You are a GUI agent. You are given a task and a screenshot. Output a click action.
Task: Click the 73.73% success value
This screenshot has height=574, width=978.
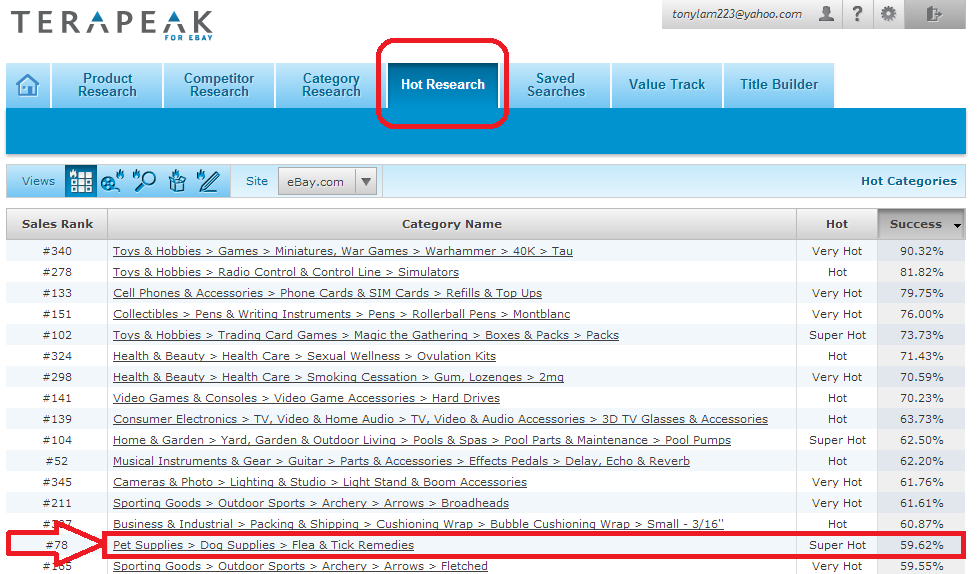[x=921, y=335]
